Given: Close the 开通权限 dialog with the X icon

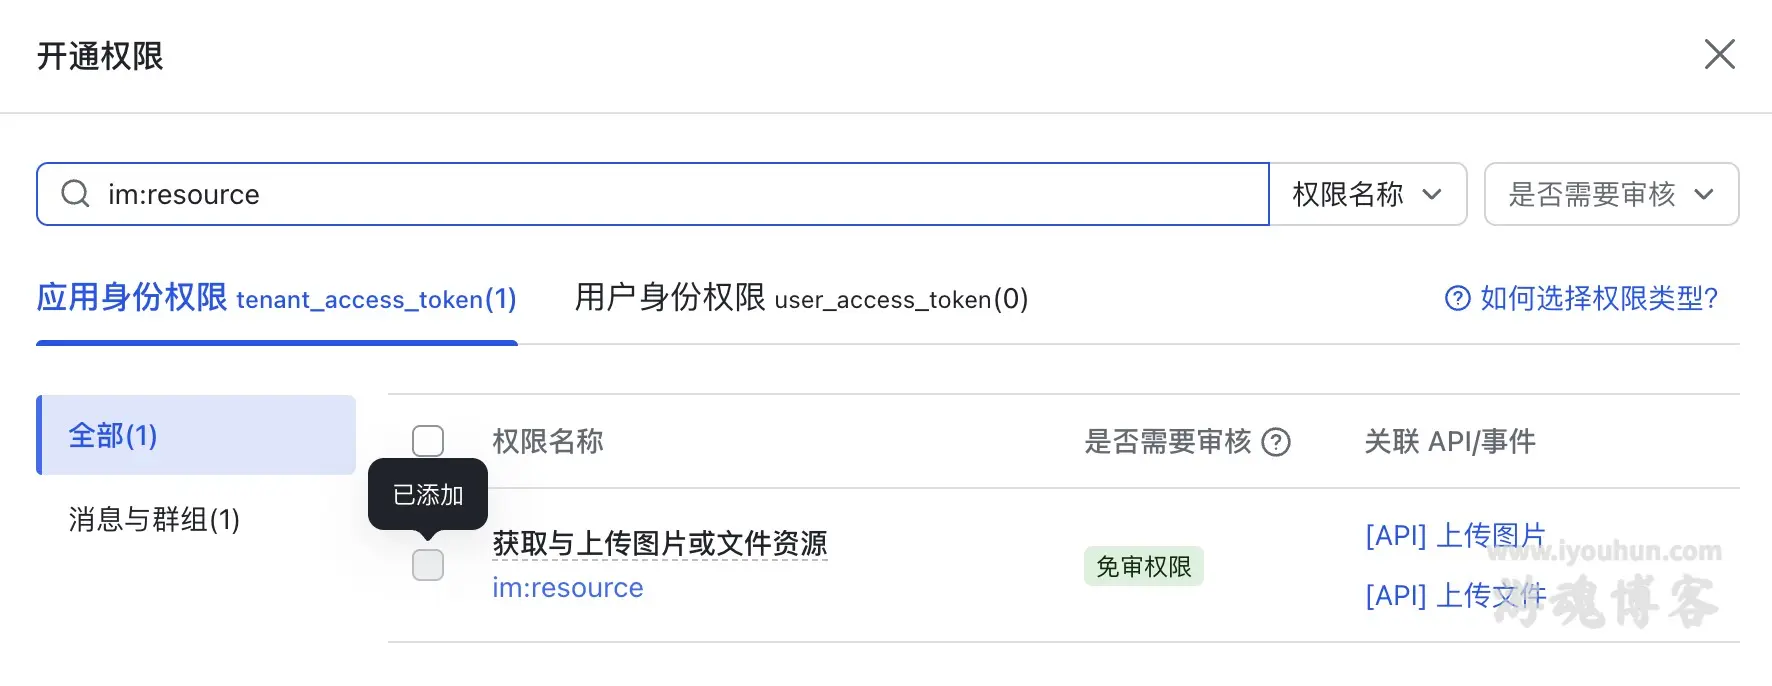Looking at the screenshot, I should [x=1719, y=55].
